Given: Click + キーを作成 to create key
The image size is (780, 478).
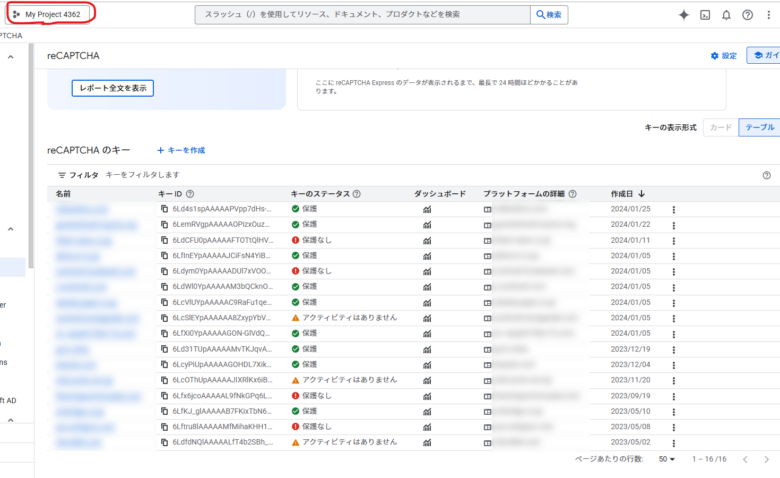Looking at the screenshot, I should 181,150.
